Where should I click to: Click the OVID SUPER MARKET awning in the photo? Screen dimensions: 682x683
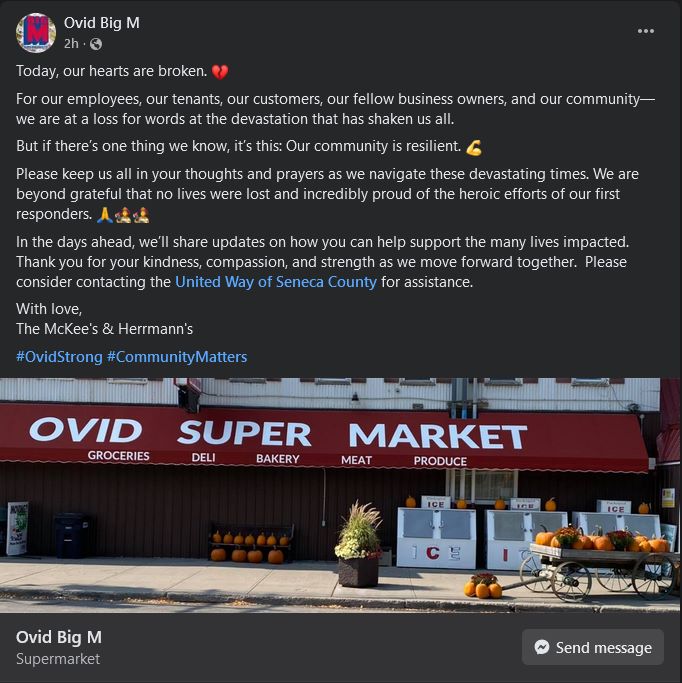pos(323,439)
